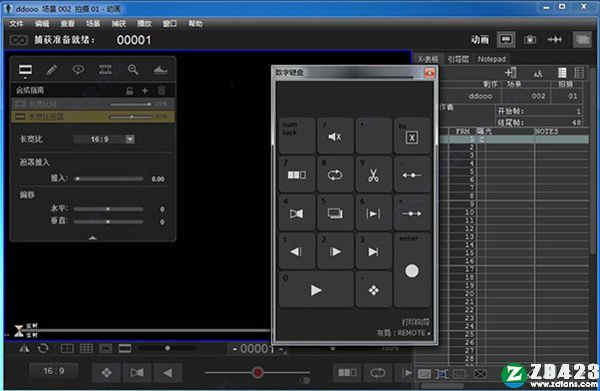Viewport: 600px width, 391px height.
Task: Open the filmstrip tab in tool panel
Action: 105,70
